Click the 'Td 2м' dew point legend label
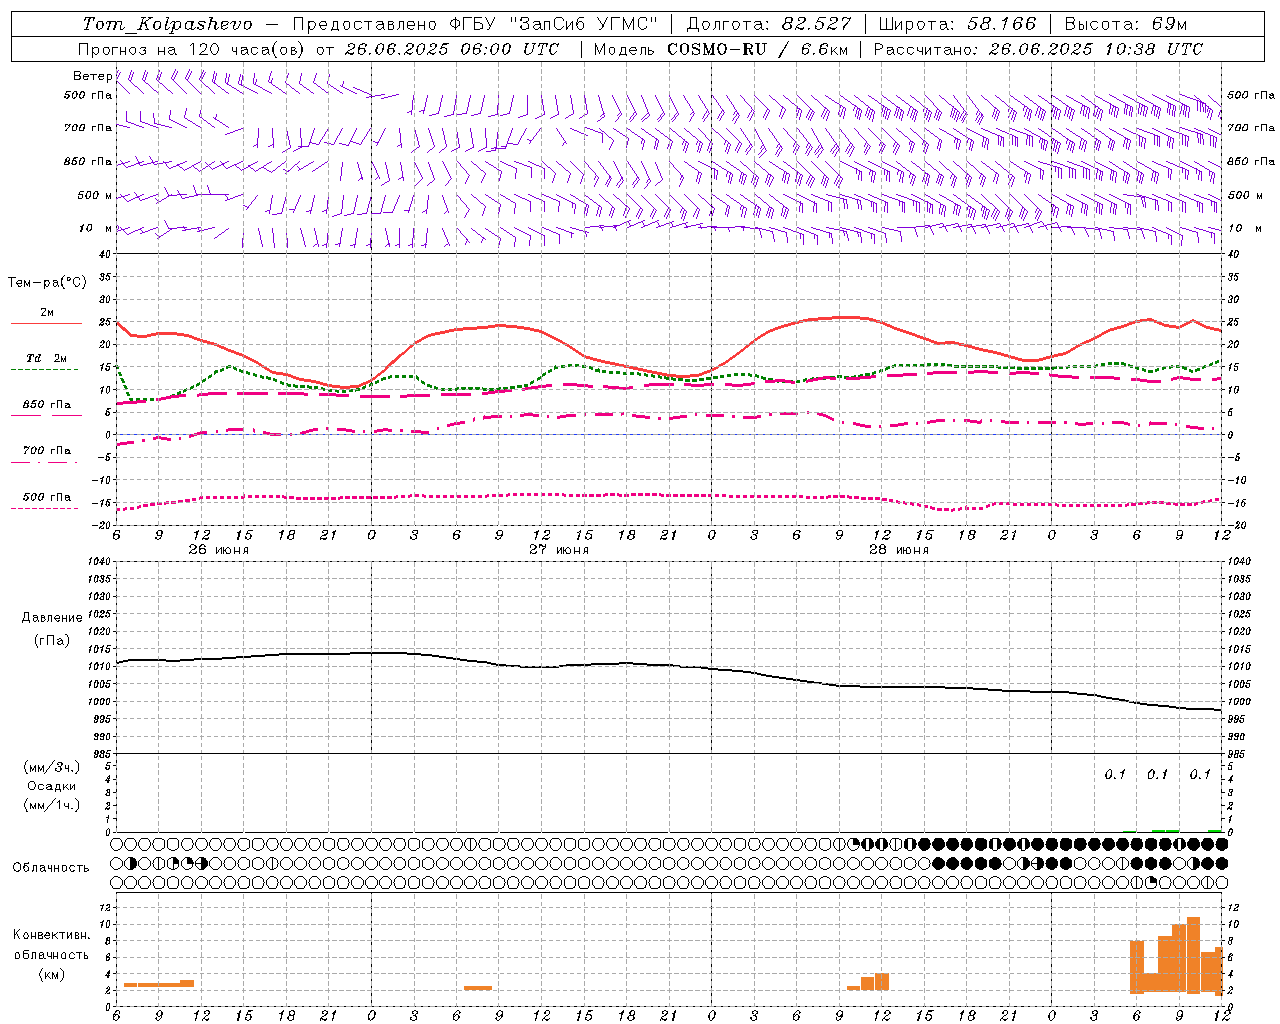 click(x=47, y=358)
